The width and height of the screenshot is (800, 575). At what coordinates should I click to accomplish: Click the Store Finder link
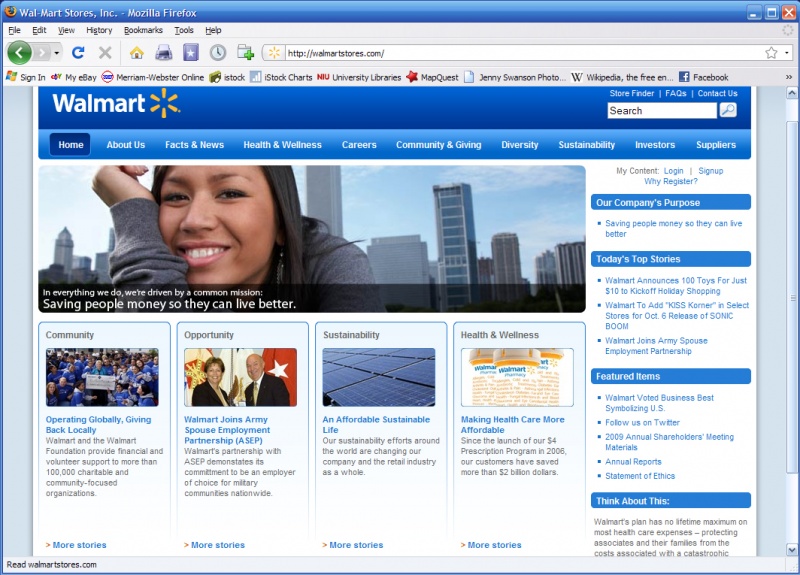pos(632,93)
